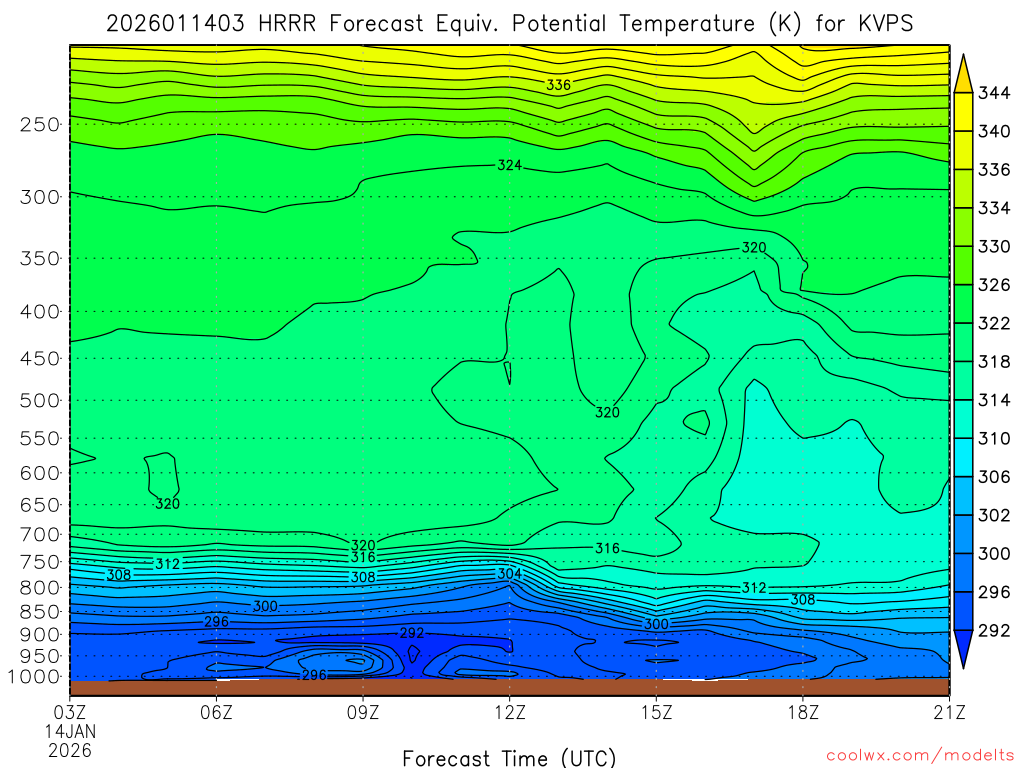The width and height of the screenshot is (1024, 768).
Task: Click the 326 value on the color bar
Action: [994, 285]
